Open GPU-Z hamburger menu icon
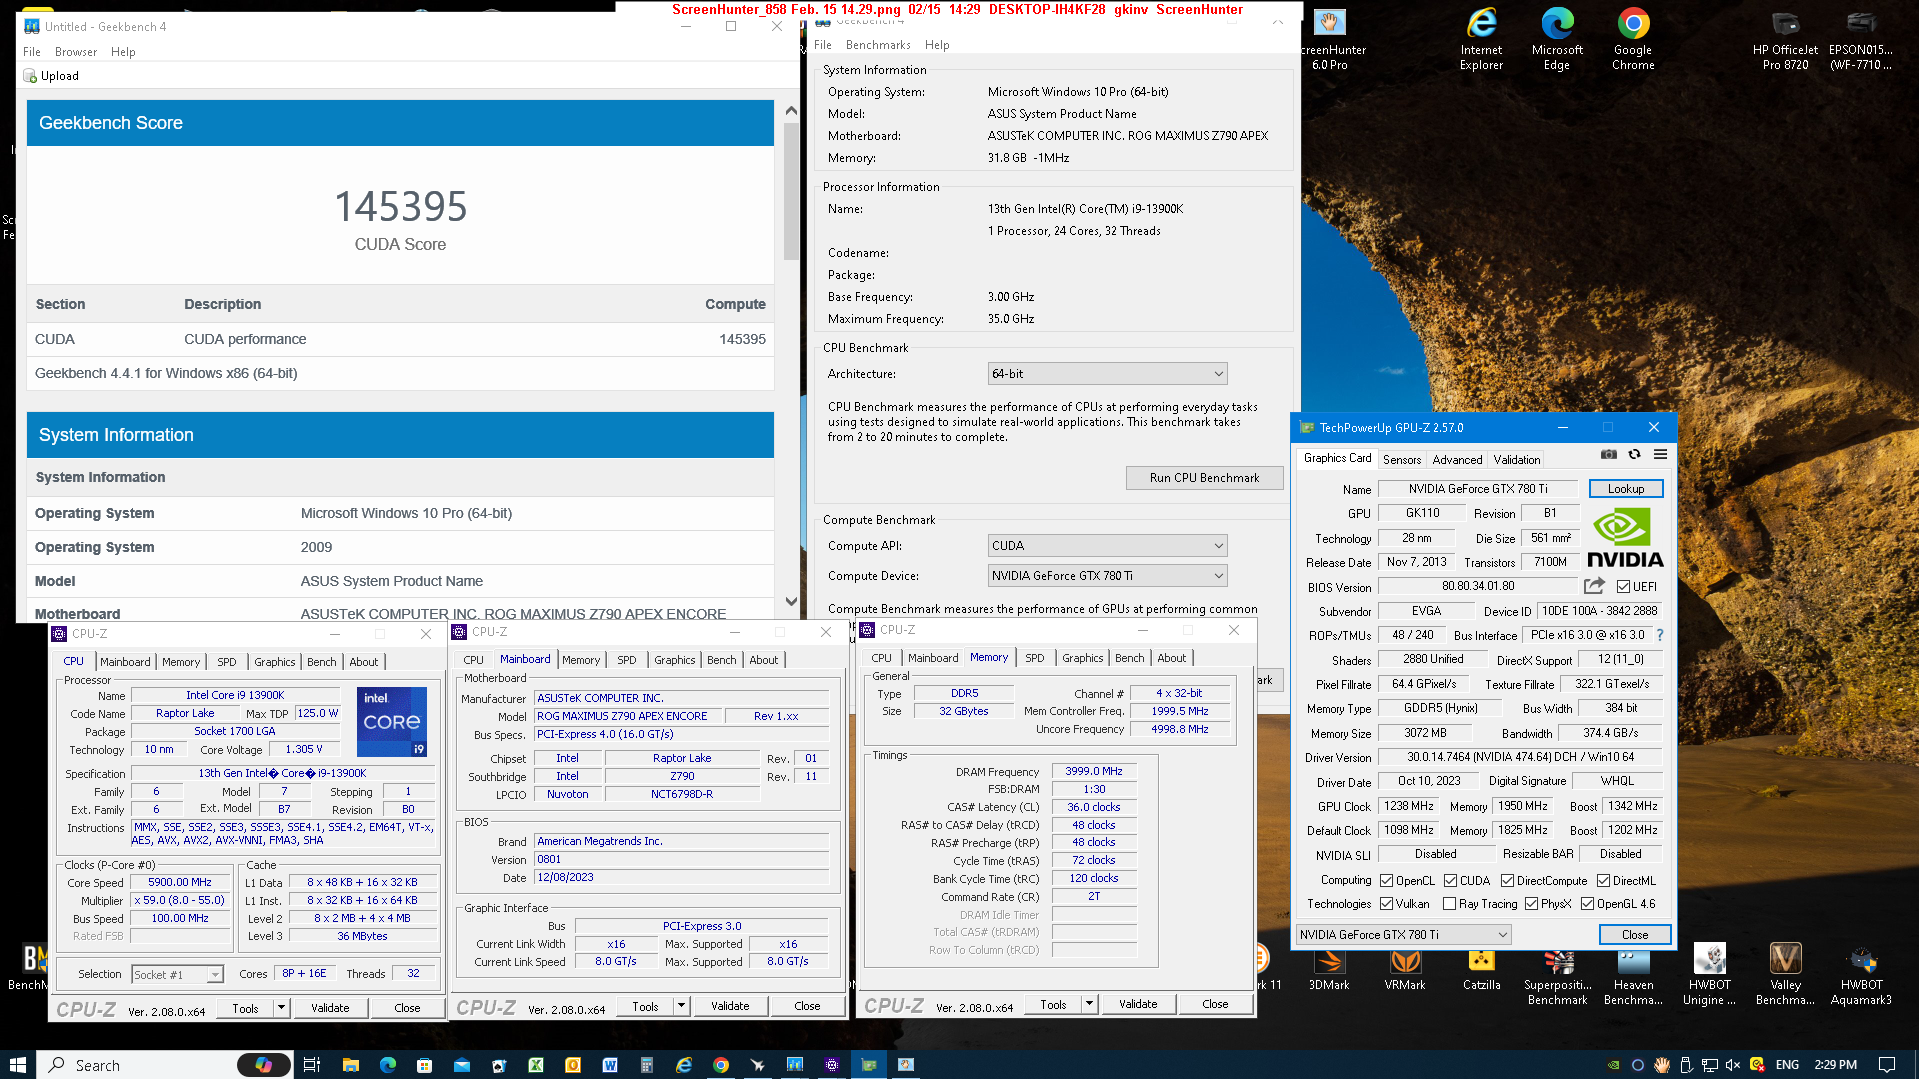Screen dimensions: 1919x1079 (x=1660, y=454)
